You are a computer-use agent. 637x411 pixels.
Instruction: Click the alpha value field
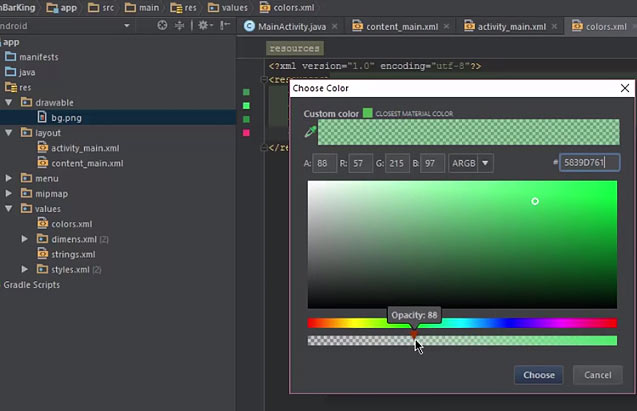(x=324, y=163)
